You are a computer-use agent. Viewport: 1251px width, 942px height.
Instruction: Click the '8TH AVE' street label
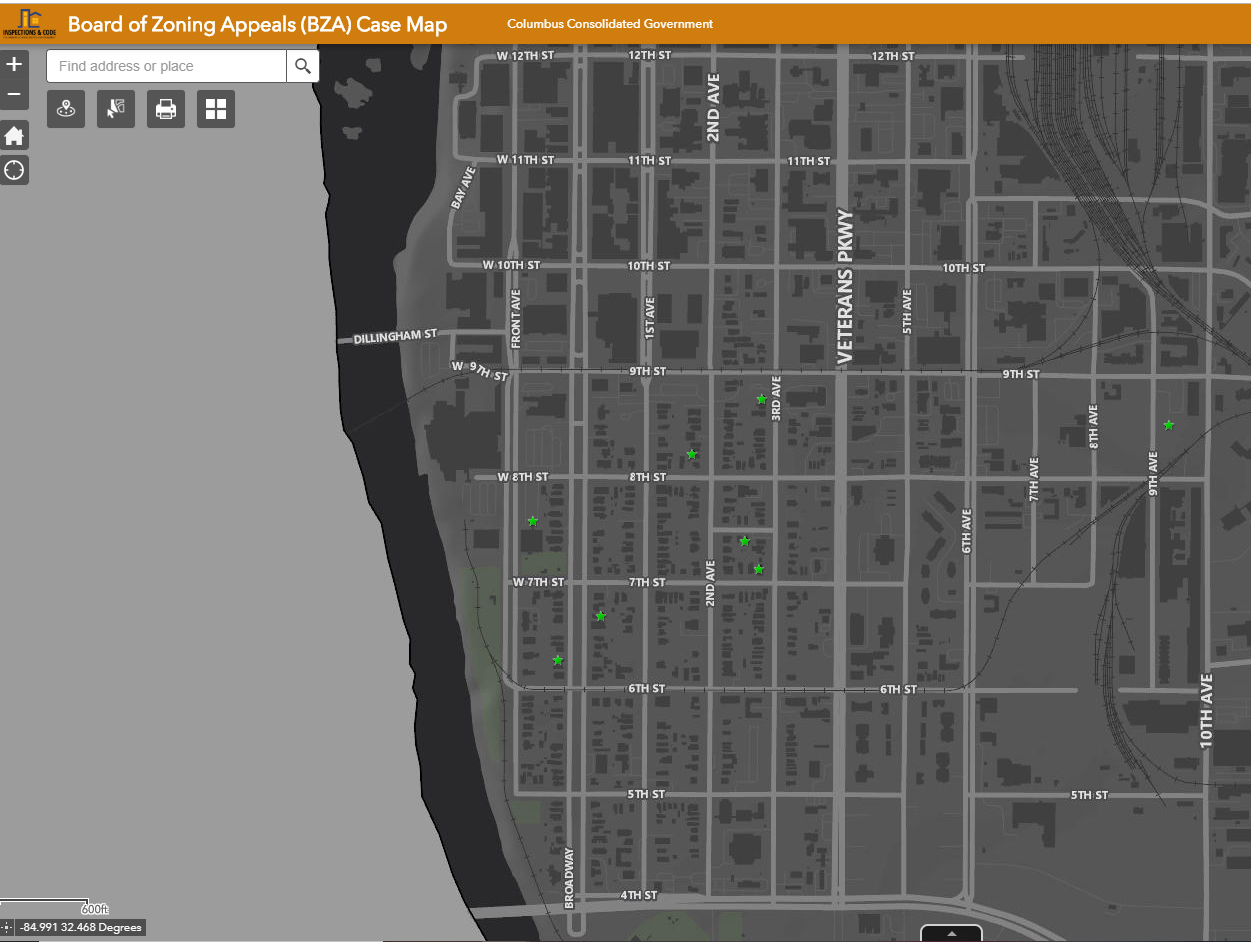(1094, 425)
